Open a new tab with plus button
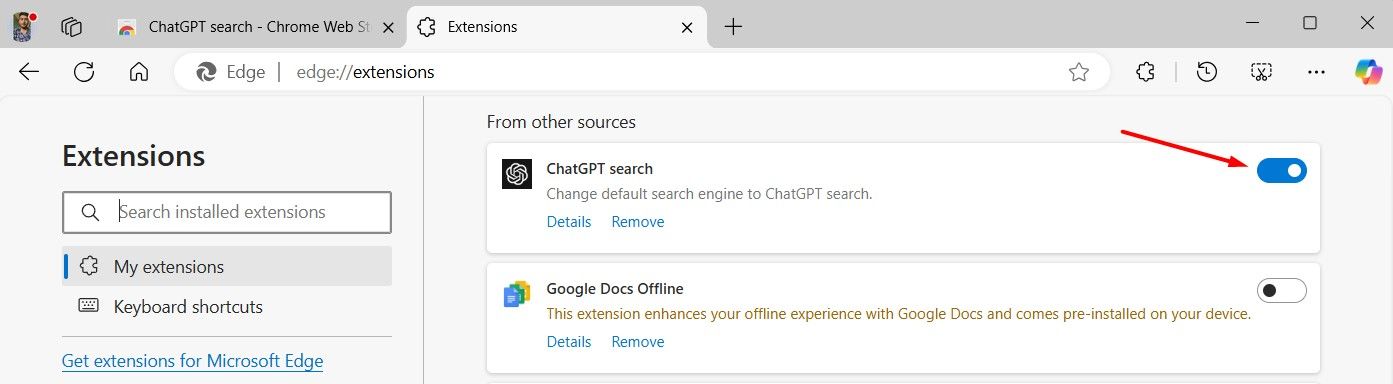Viewport: 1393px width, 384px height. point(733,27)
